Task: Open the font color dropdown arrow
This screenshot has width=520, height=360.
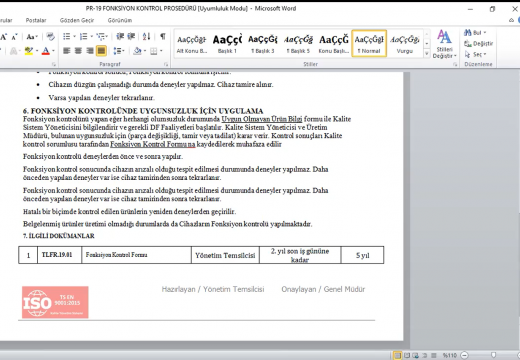Action: [53, 51]
